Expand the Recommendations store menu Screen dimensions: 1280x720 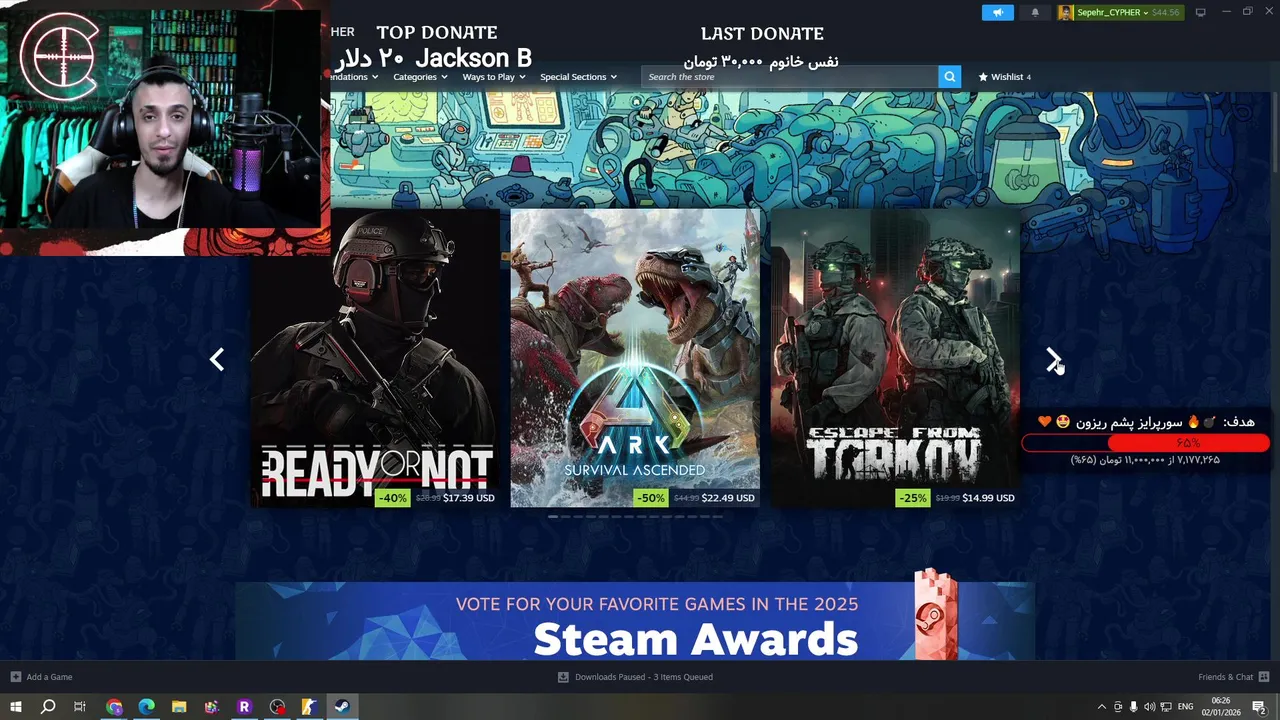pos(355,76)
